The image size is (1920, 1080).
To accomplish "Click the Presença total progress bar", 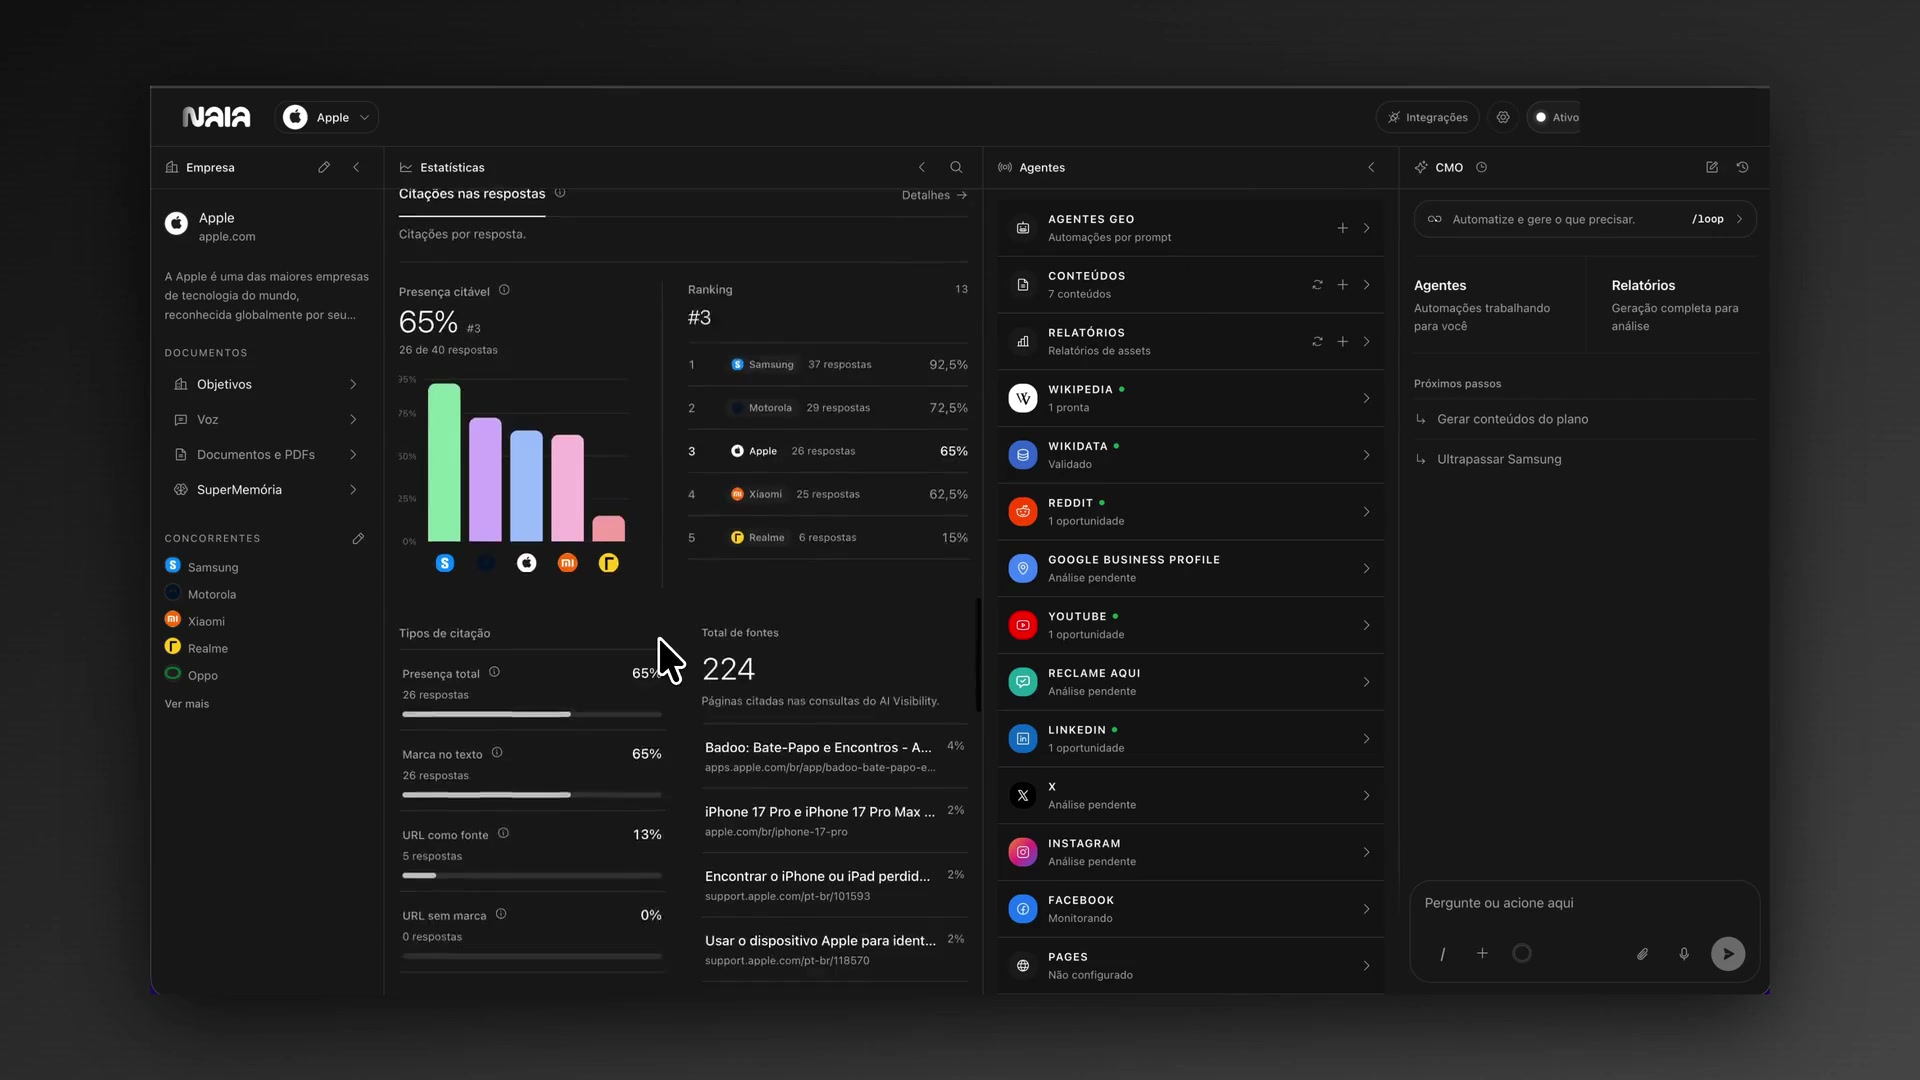I will coord(532,714).
